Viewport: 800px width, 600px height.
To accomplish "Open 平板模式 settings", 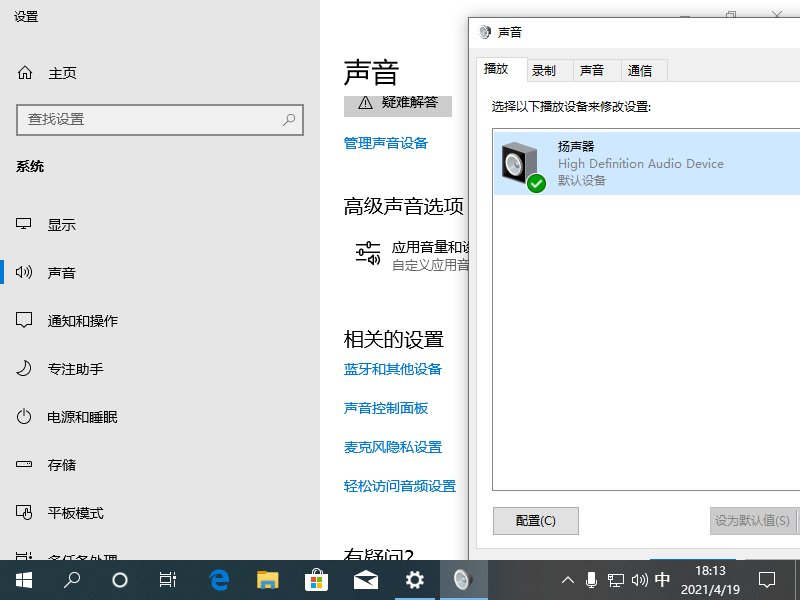I will [70, 512].
